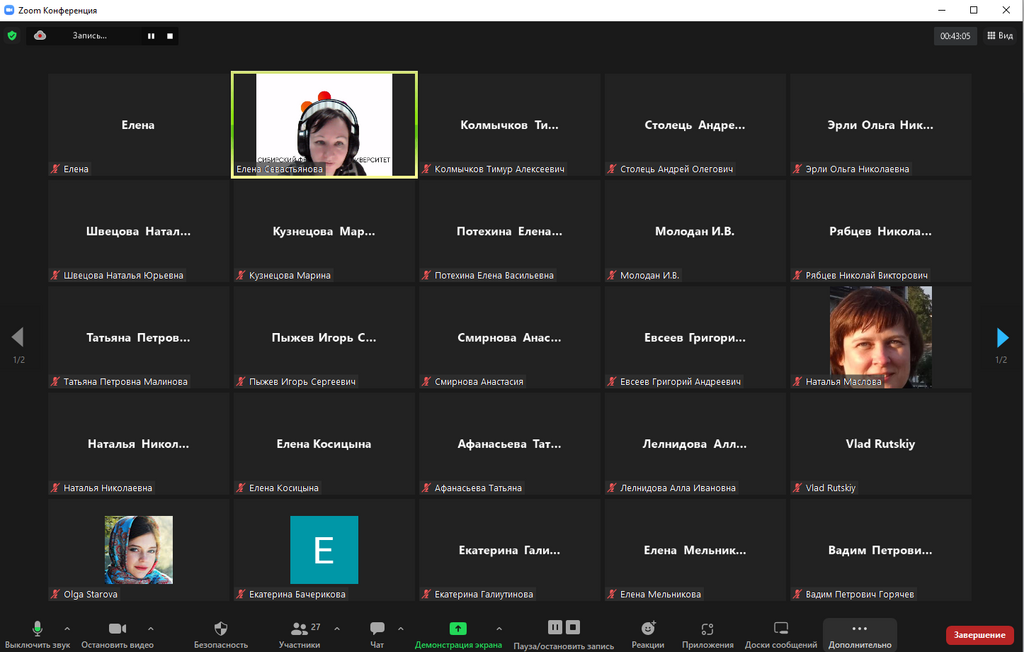
Task: Click muted mic icon of Столець Андрей Олегович
Action: coord(612,169)
